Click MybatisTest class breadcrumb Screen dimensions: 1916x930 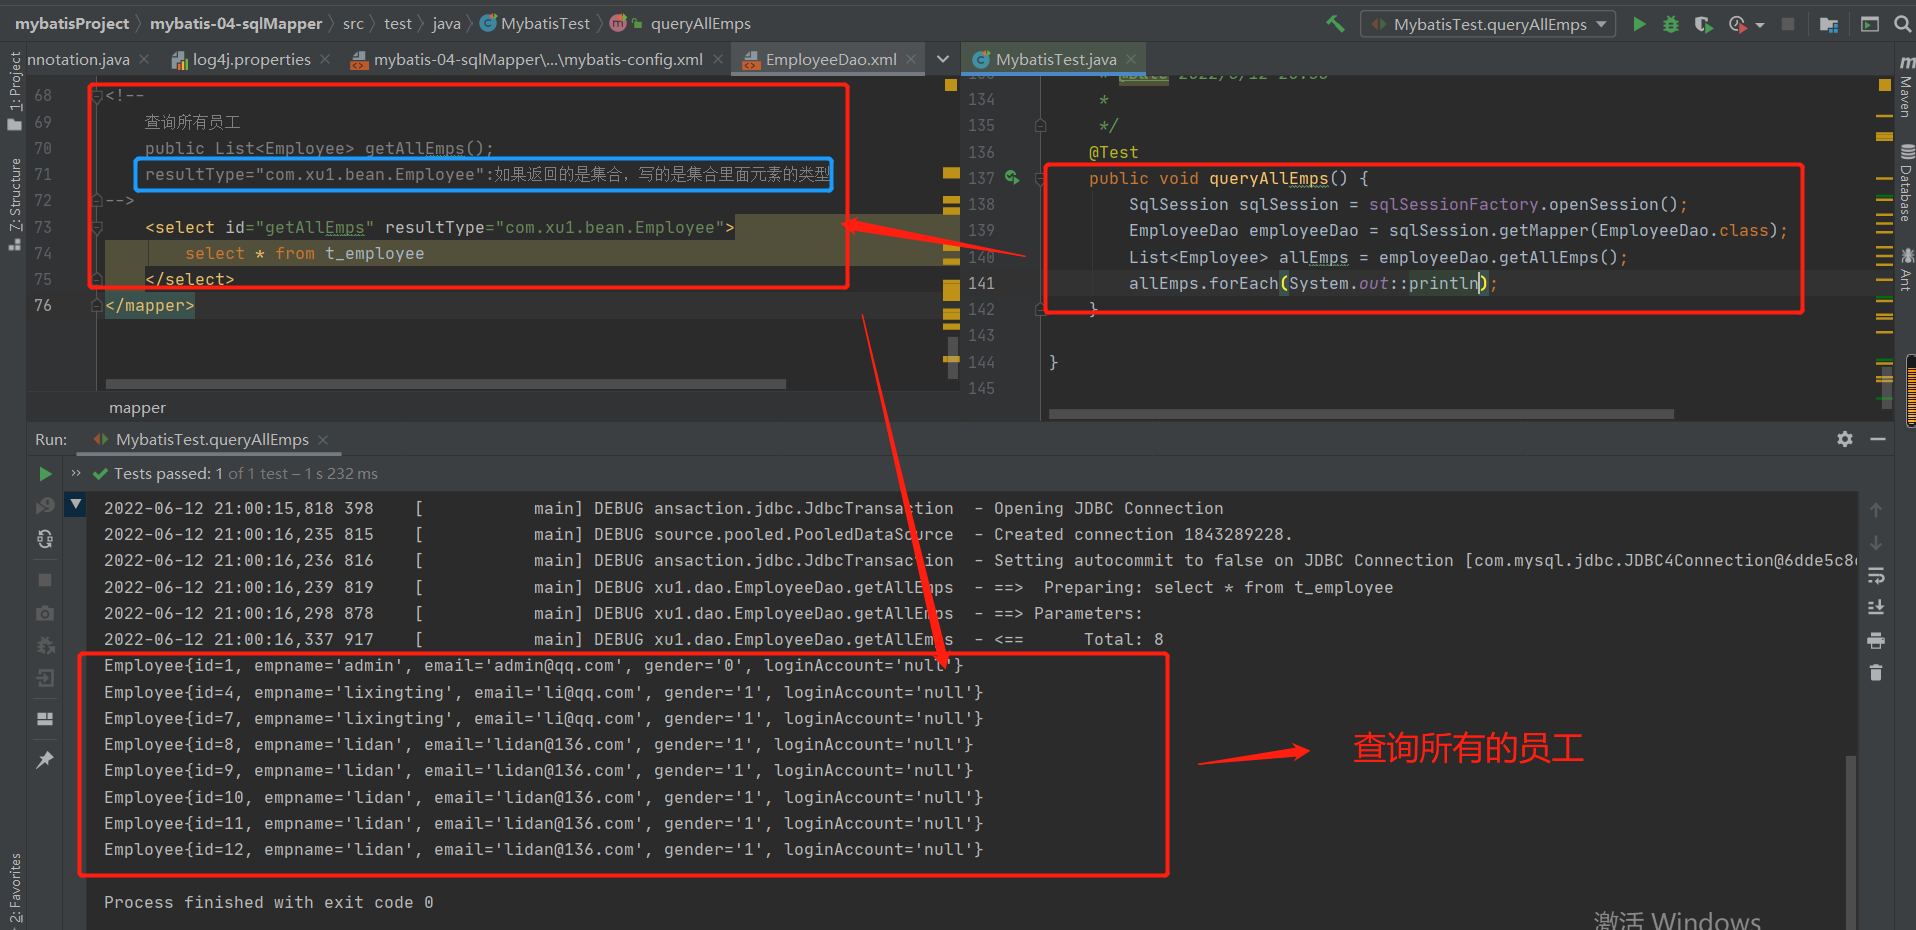535,24
